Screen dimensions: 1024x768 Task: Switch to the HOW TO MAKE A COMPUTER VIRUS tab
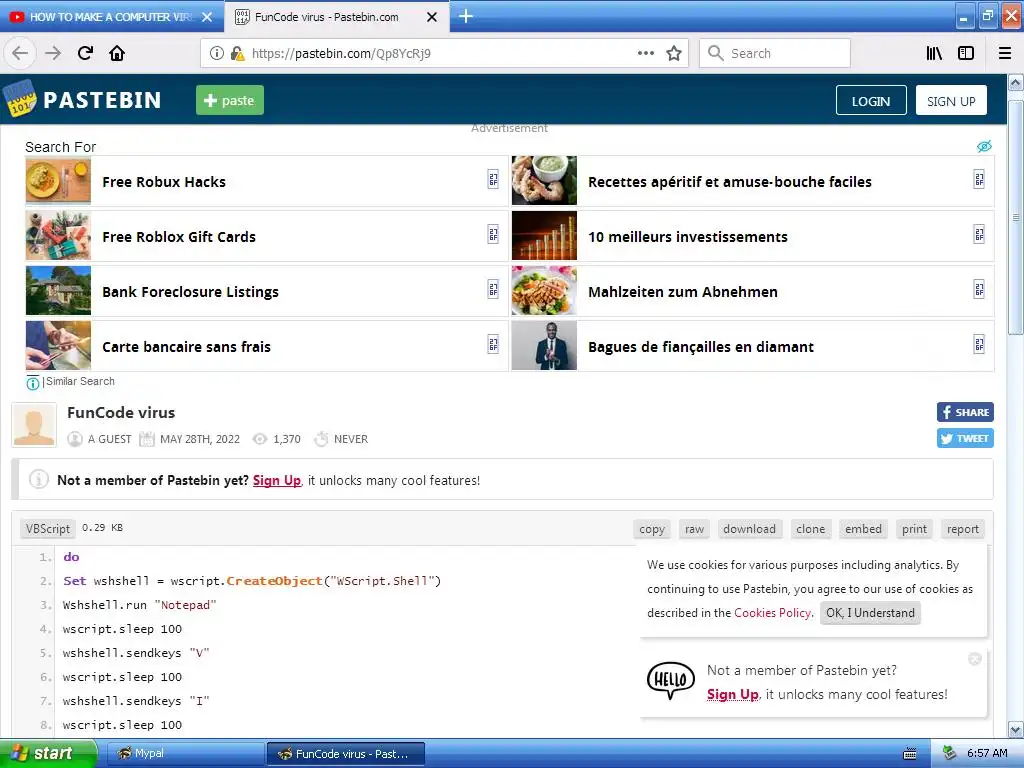point(112,17)
